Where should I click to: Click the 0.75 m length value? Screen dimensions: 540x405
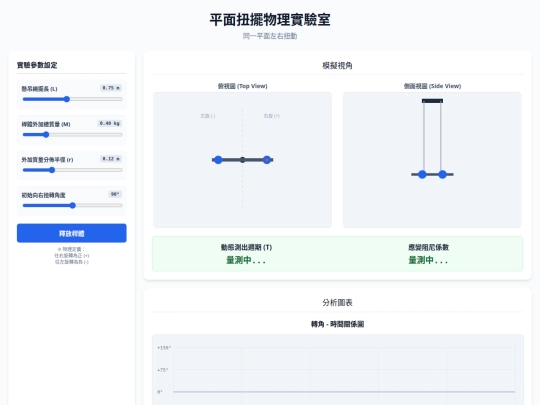pyautogui.click(x=111, y=88)
